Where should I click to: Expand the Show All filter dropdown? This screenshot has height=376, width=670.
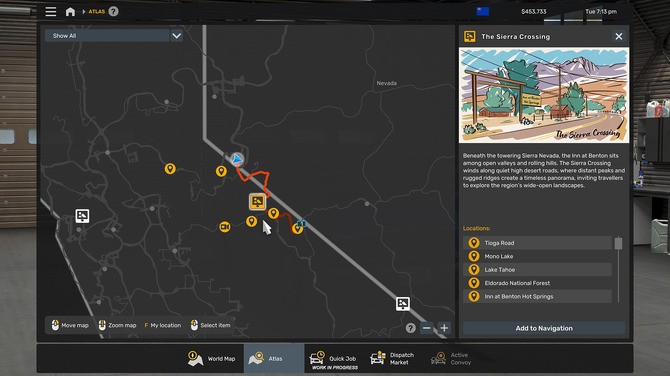(x=114, y=36)
